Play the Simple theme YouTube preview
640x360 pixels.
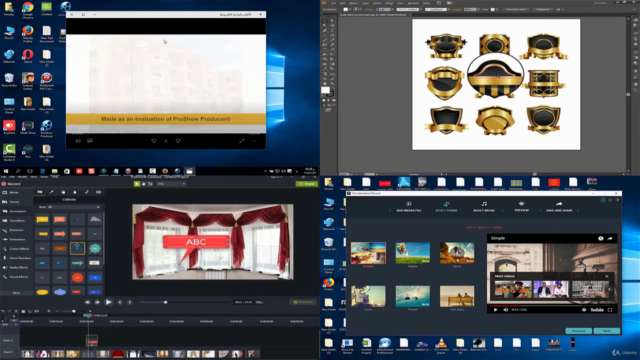(496, 310)
